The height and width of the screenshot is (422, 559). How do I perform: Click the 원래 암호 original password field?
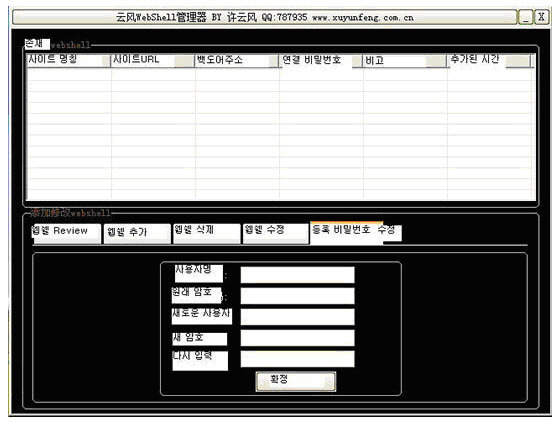tap(297, 296)
